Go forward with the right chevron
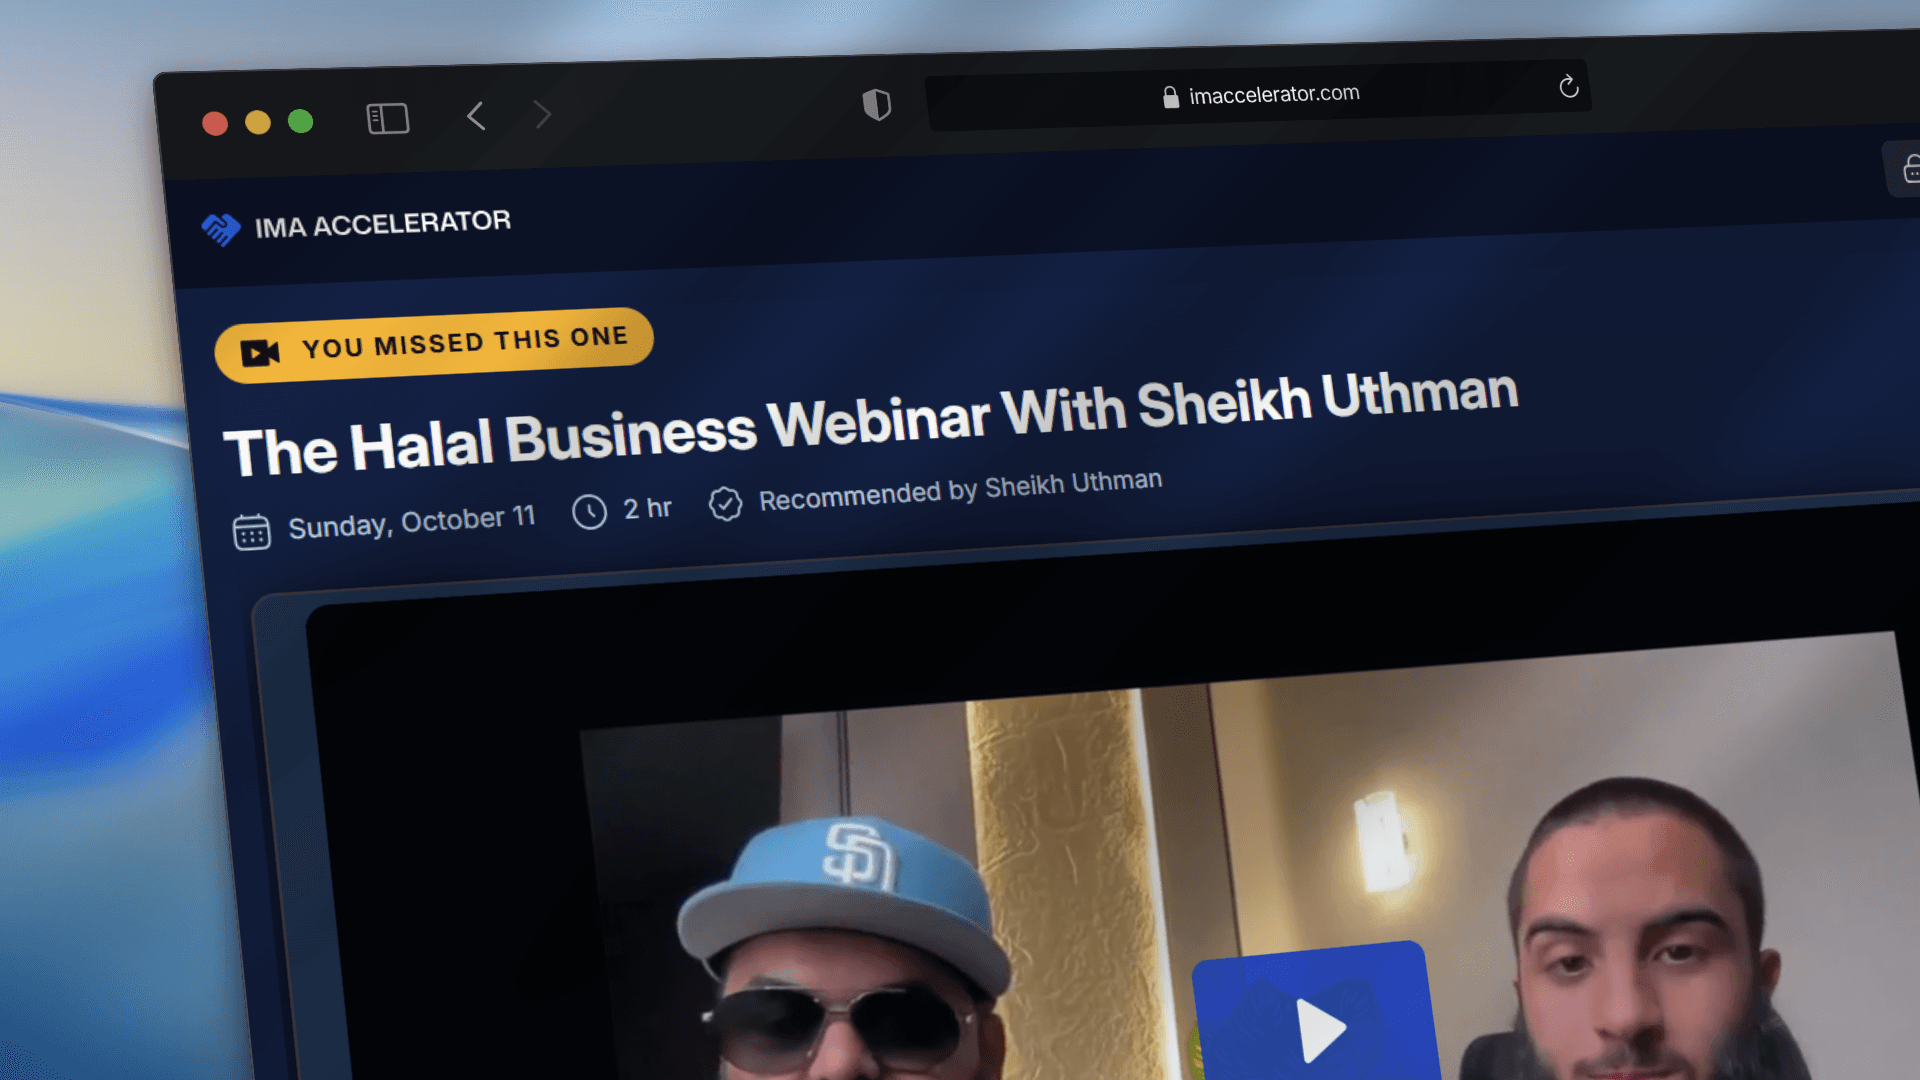The width and height of the screenshot is (1920, 1080). point(542,114)
